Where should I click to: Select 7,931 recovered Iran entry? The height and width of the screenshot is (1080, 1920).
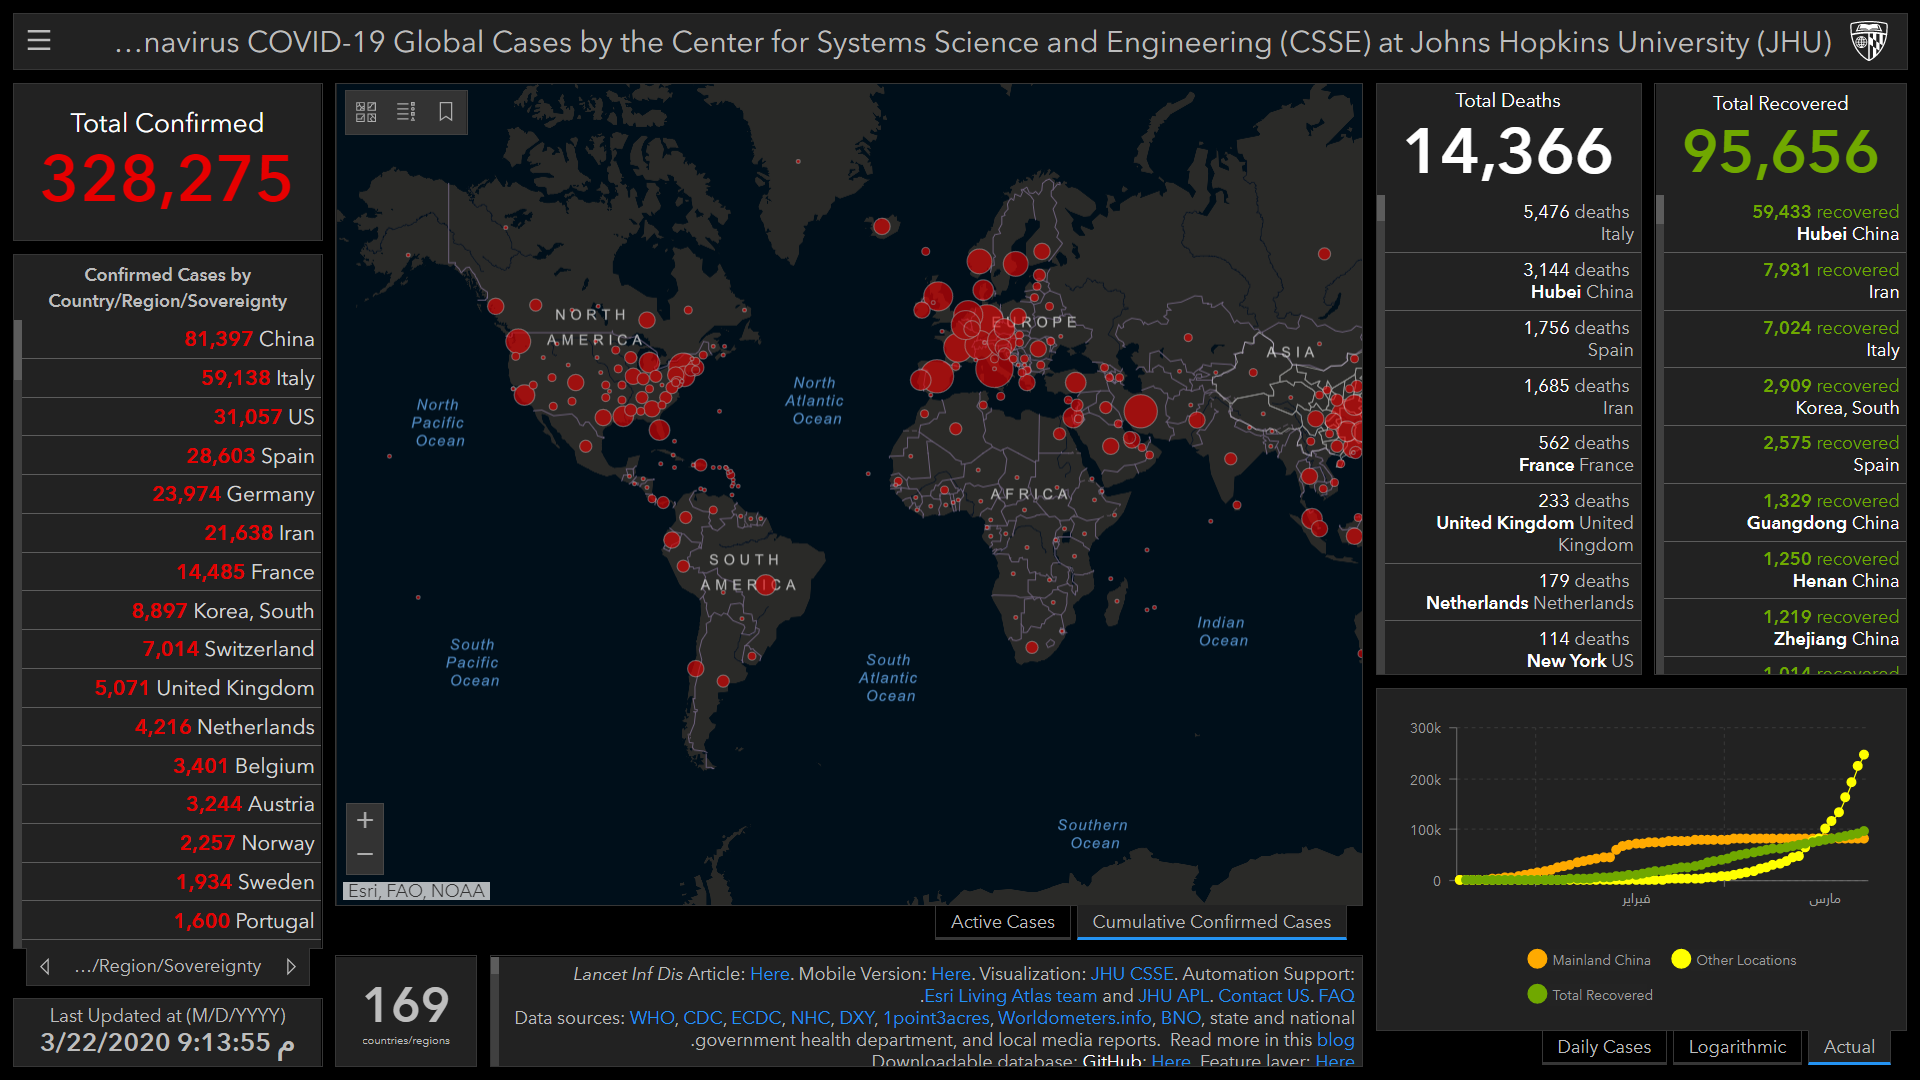[x=1785, y=281]
